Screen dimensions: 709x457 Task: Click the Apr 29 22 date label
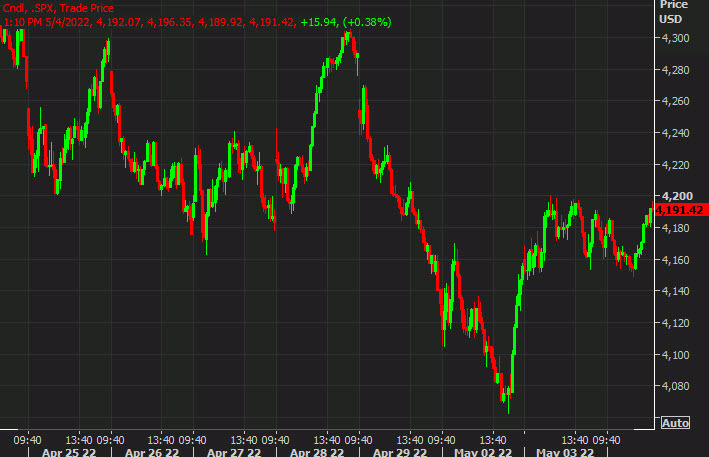[400, 452]
